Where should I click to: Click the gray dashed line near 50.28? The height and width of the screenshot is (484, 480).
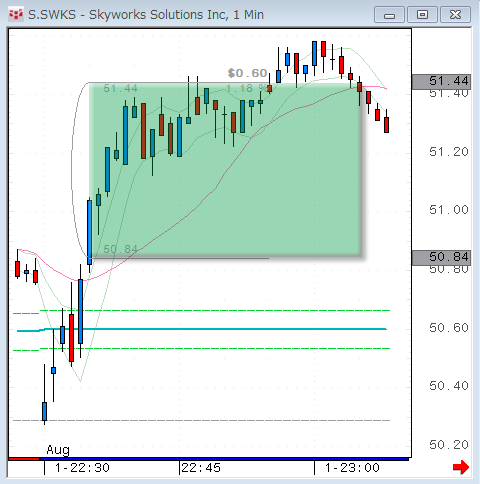202,420
